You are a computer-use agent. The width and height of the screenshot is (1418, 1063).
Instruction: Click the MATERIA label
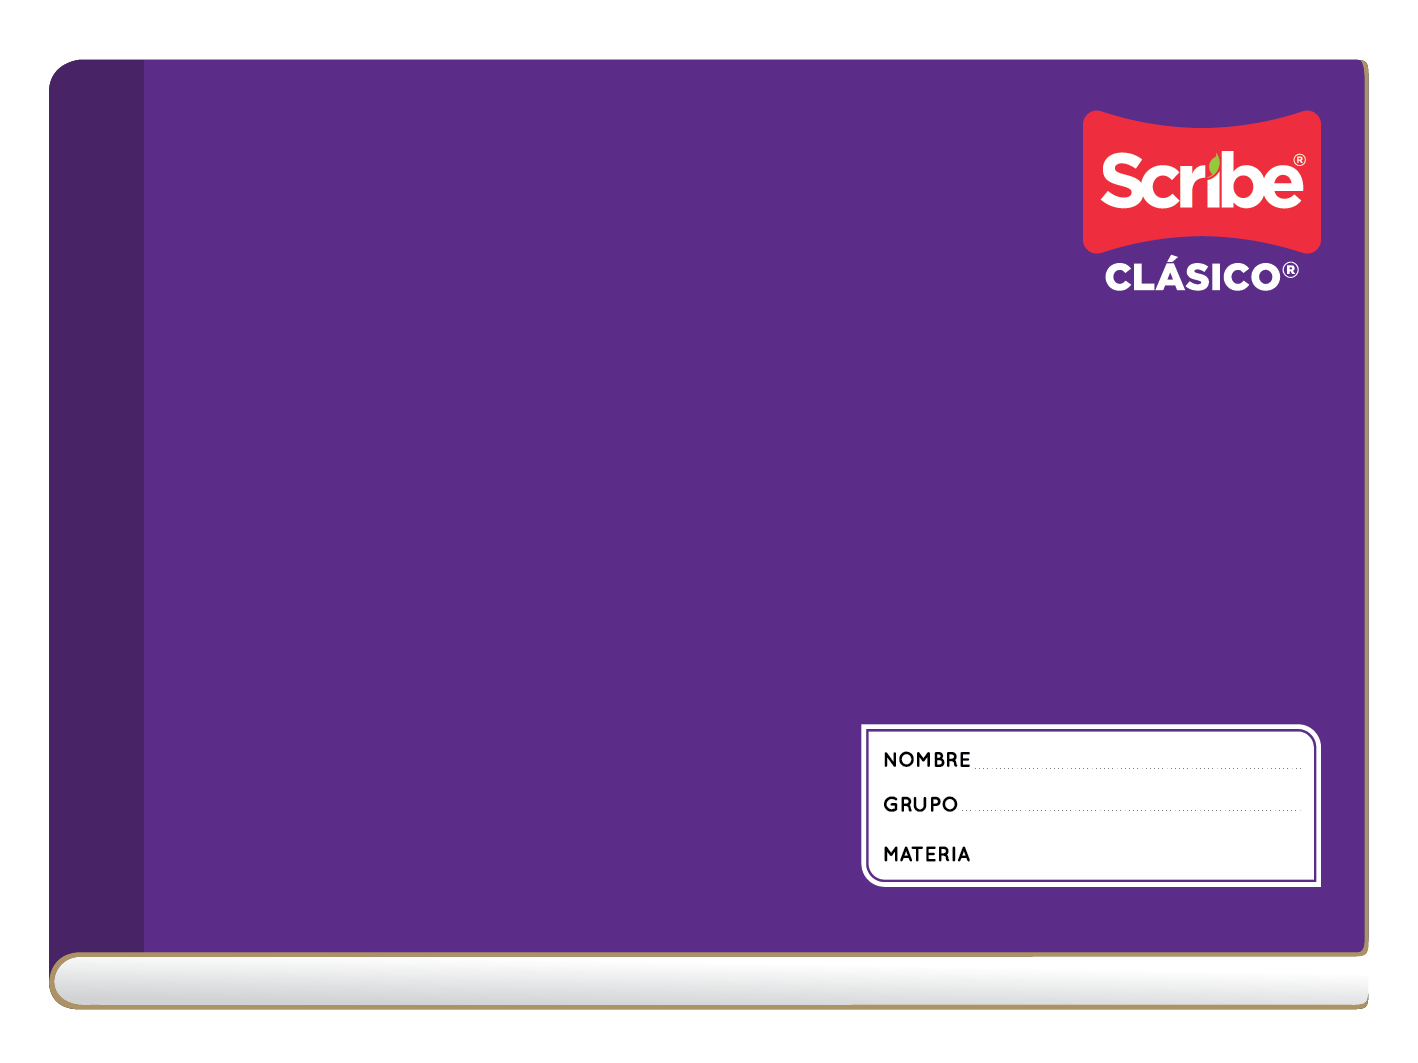[x=926, y=854]
